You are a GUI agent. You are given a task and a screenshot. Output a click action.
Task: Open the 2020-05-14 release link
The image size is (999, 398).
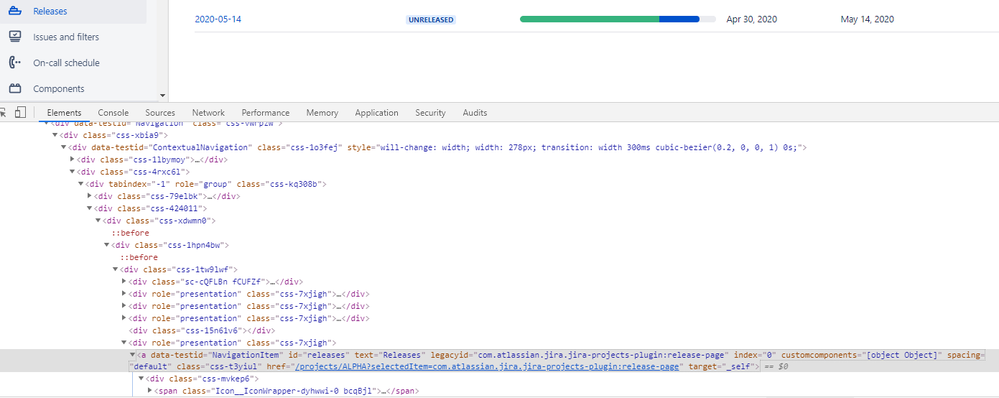point(218,19)
